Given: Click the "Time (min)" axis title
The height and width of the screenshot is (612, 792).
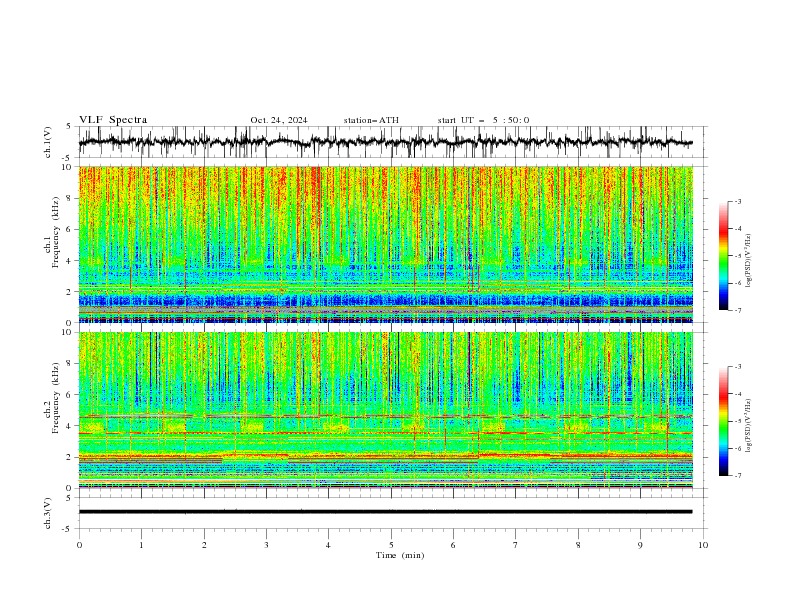Looking at the screenshot, I should coord(400,555).
